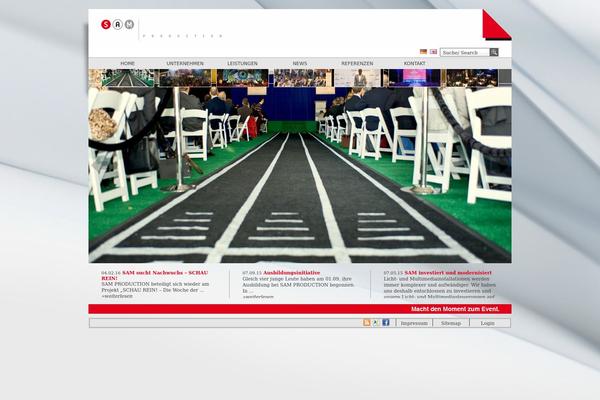
Task: Switch site language to English flag
Action: click(433, 52)
